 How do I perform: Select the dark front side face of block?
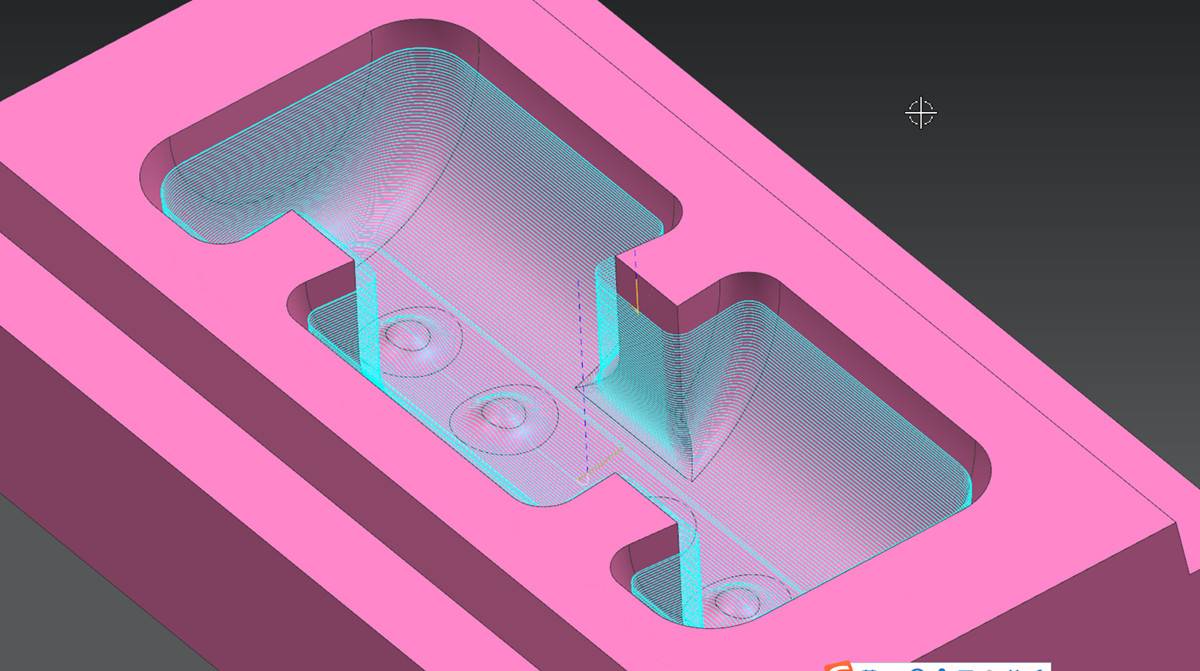click(150, 530)
